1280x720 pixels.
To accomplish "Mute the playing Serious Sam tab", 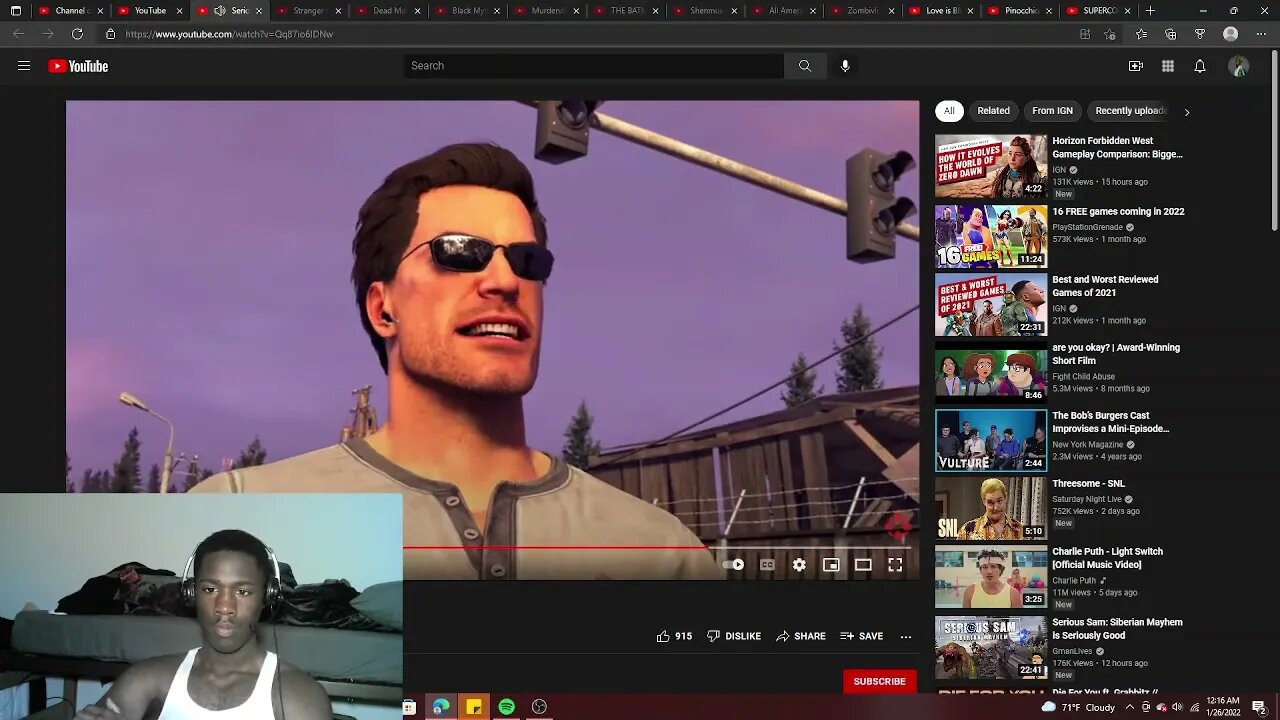I will coord(220,11).
